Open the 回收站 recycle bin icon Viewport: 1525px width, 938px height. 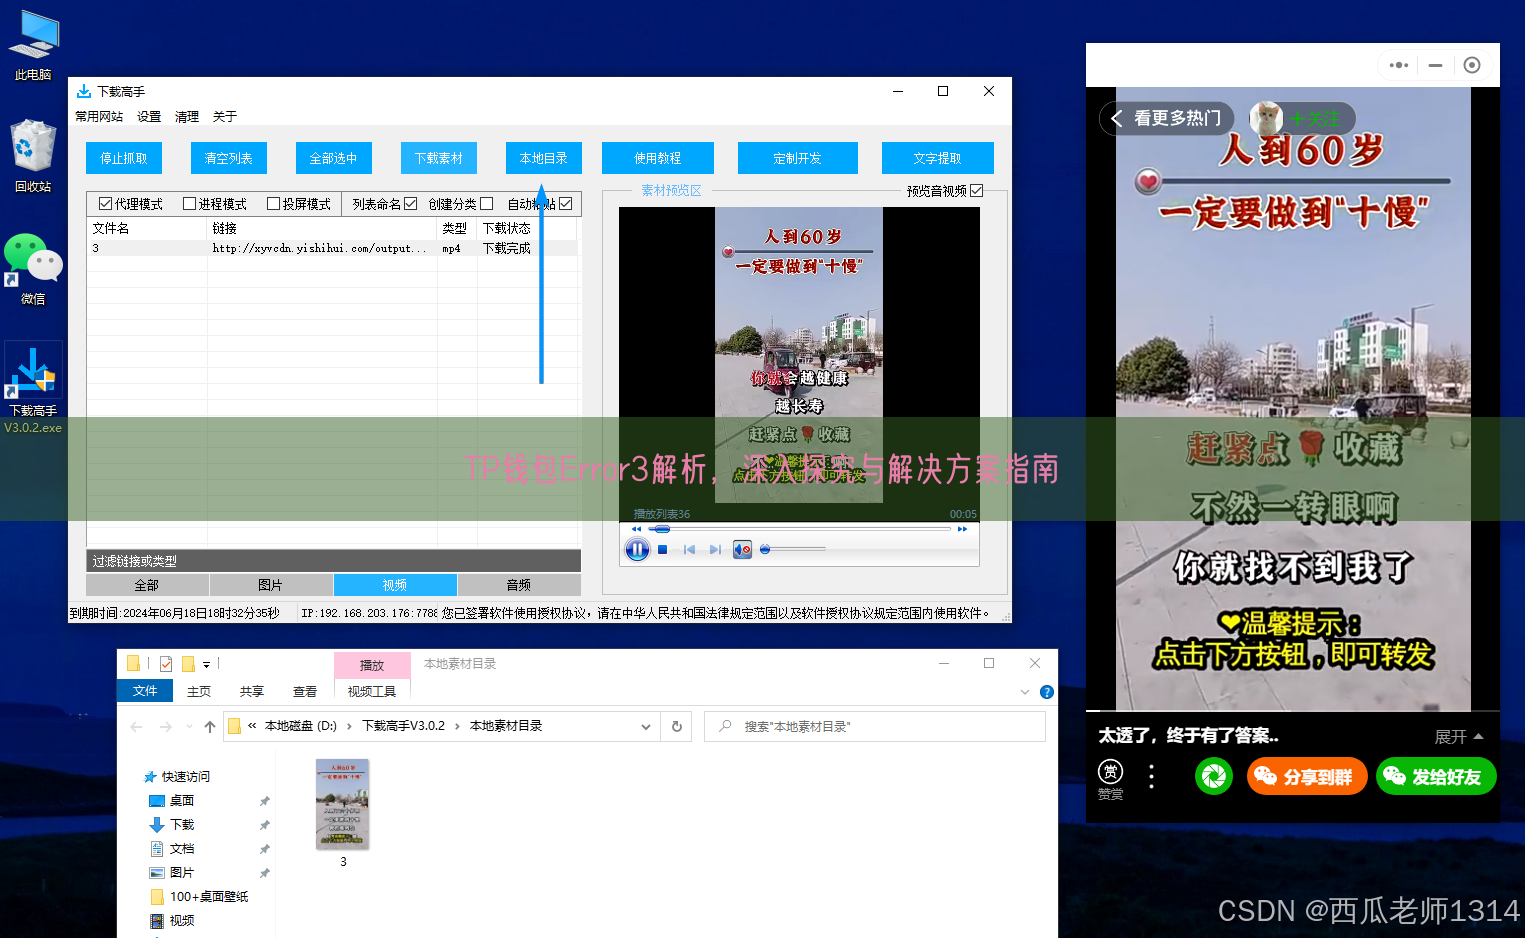(33, 156)
